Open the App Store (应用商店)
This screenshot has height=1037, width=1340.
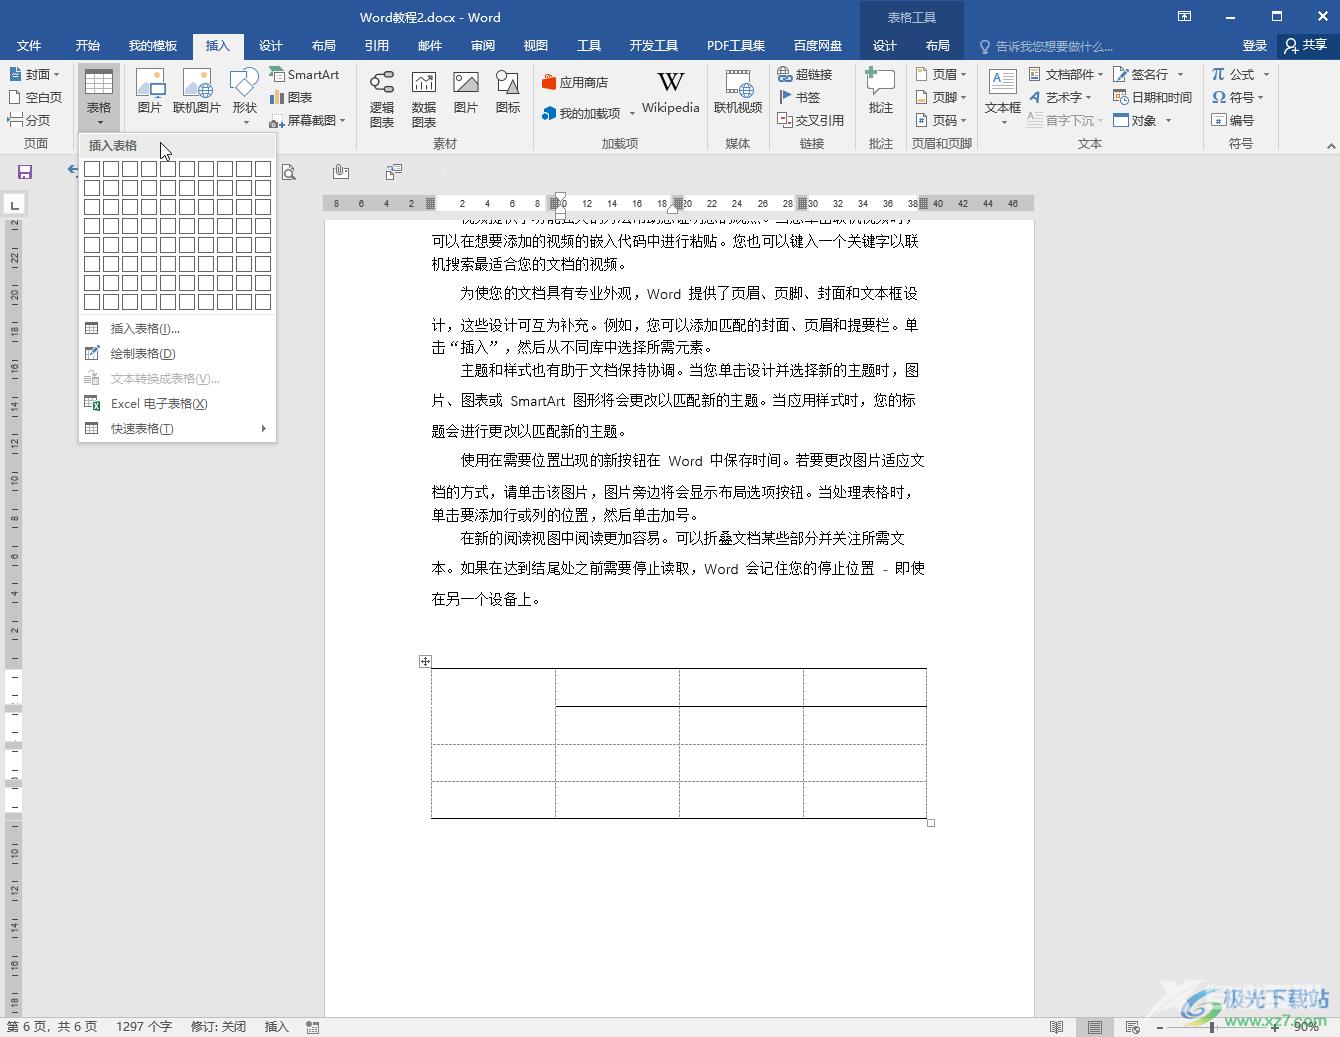point(575,83)
